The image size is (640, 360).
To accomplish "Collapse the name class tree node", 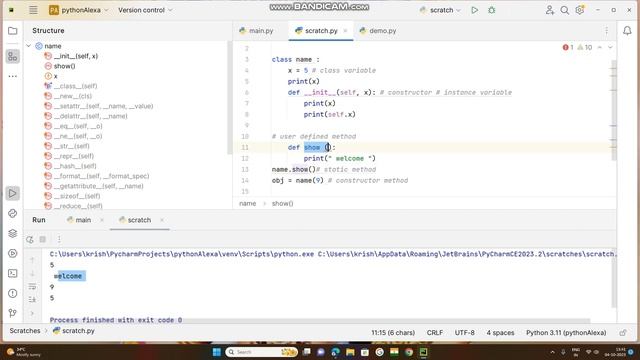I will pyautogui.click(x=29, y=46).
